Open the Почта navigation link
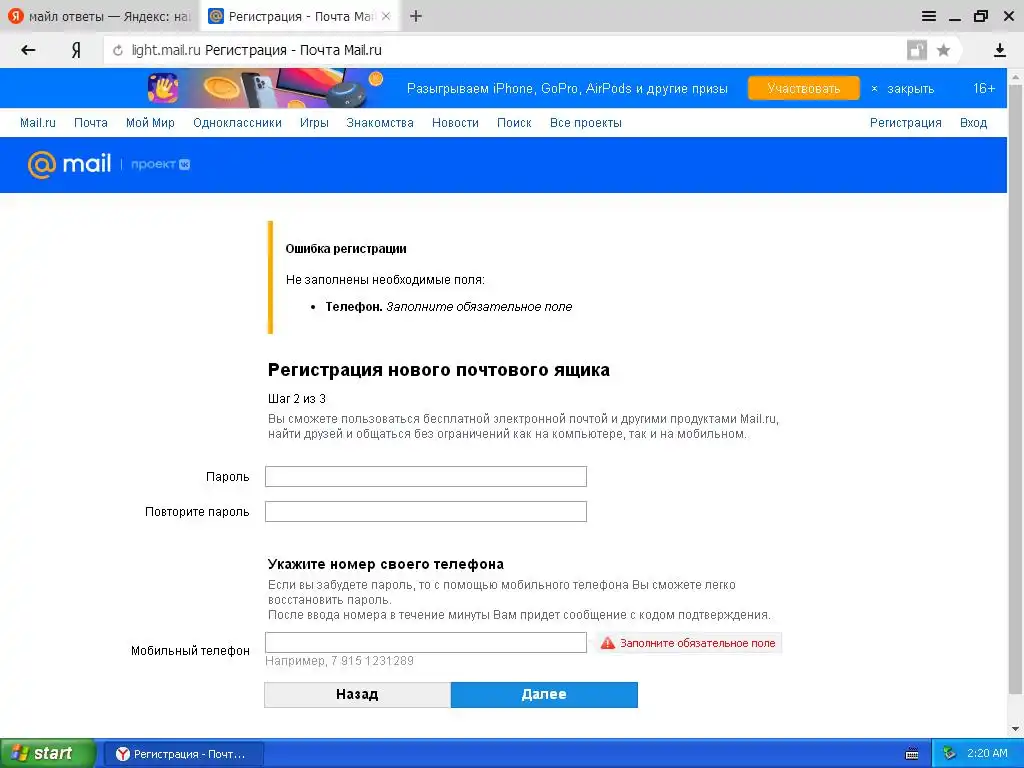 click(91, 123)
